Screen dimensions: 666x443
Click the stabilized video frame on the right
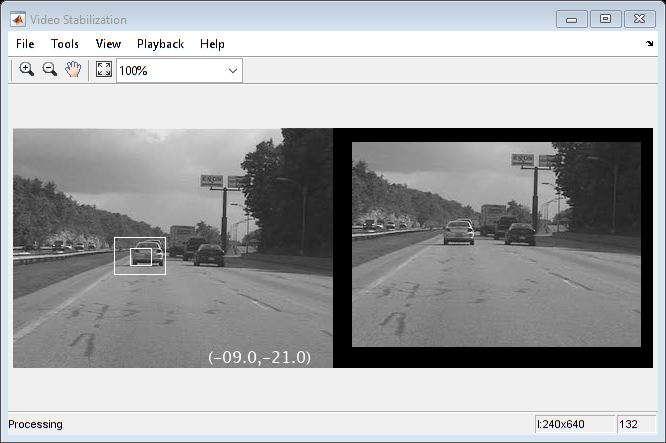click(x=496, y=244)
